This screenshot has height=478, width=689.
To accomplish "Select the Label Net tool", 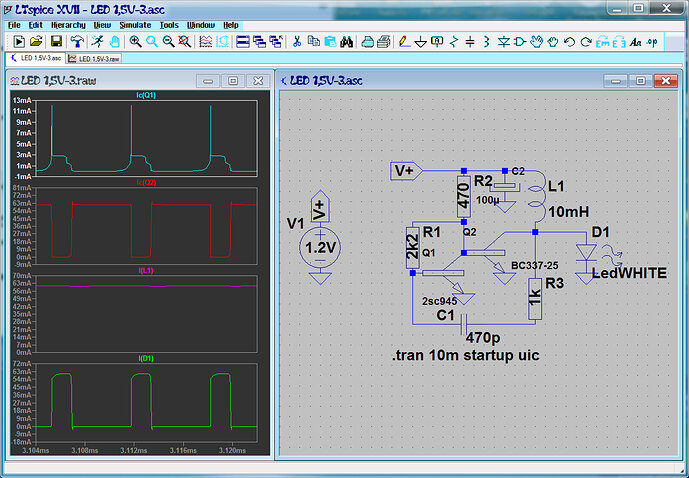I will [x=437, y=42].
